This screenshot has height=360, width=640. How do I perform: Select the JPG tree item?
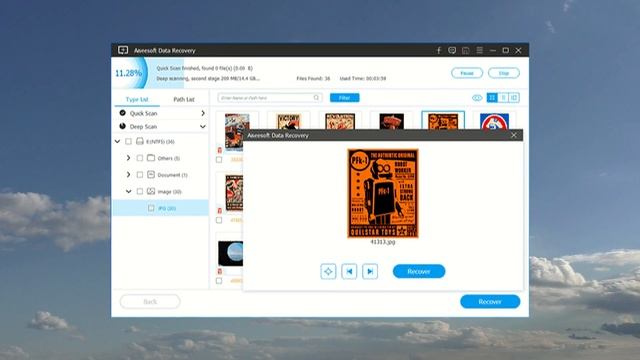tap(160, 208)
